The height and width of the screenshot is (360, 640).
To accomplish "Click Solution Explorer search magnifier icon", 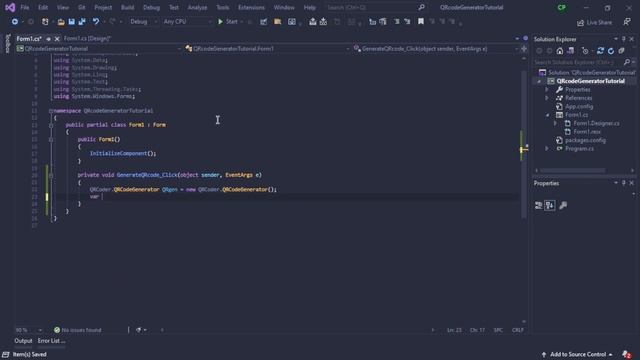I will point(627,62).
